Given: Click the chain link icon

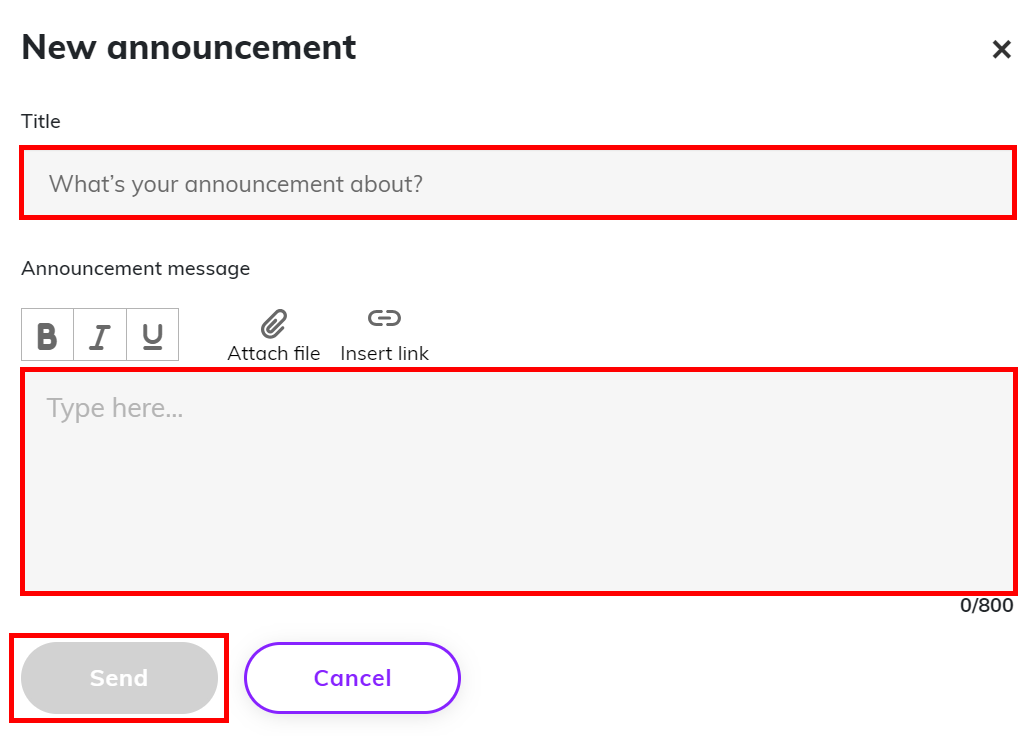Looking at the screenshot, I should (x=384, y=318).
